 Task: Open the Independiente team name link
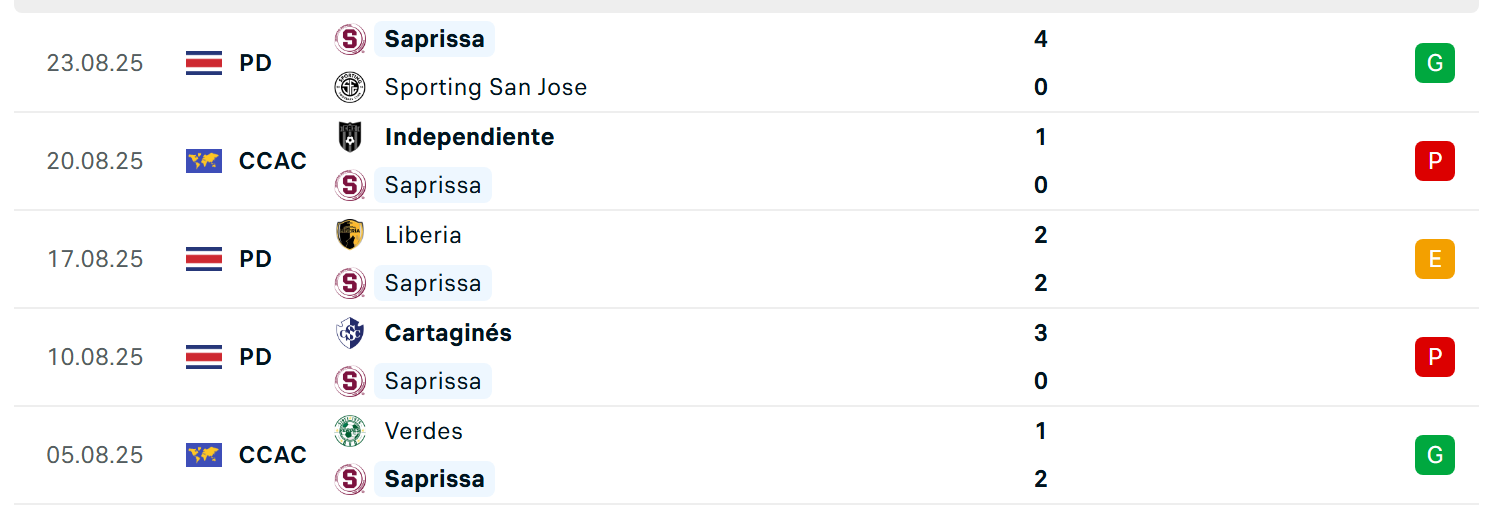(x=470, y=137)
